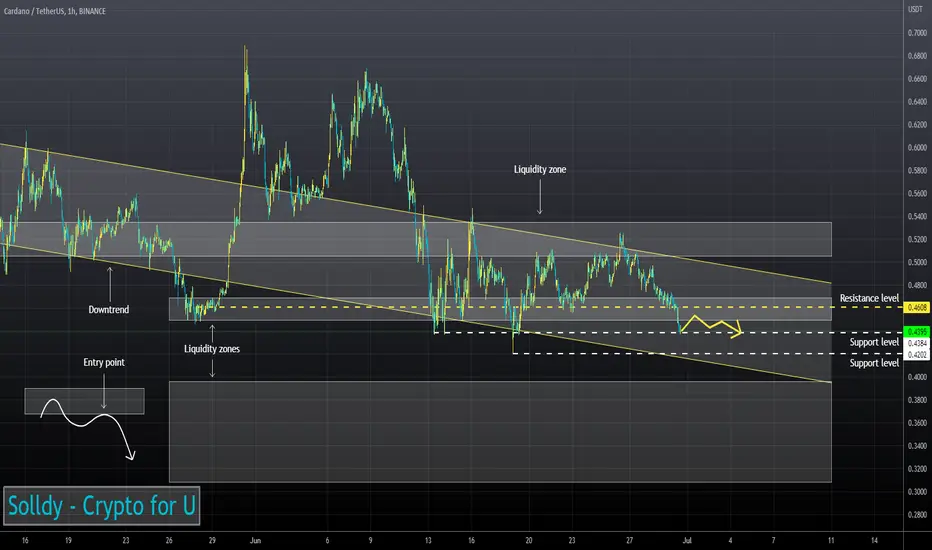932x550 pixels.
Task: Select the plural Liquidity zones annotation
Action: (x=212, y=348)
